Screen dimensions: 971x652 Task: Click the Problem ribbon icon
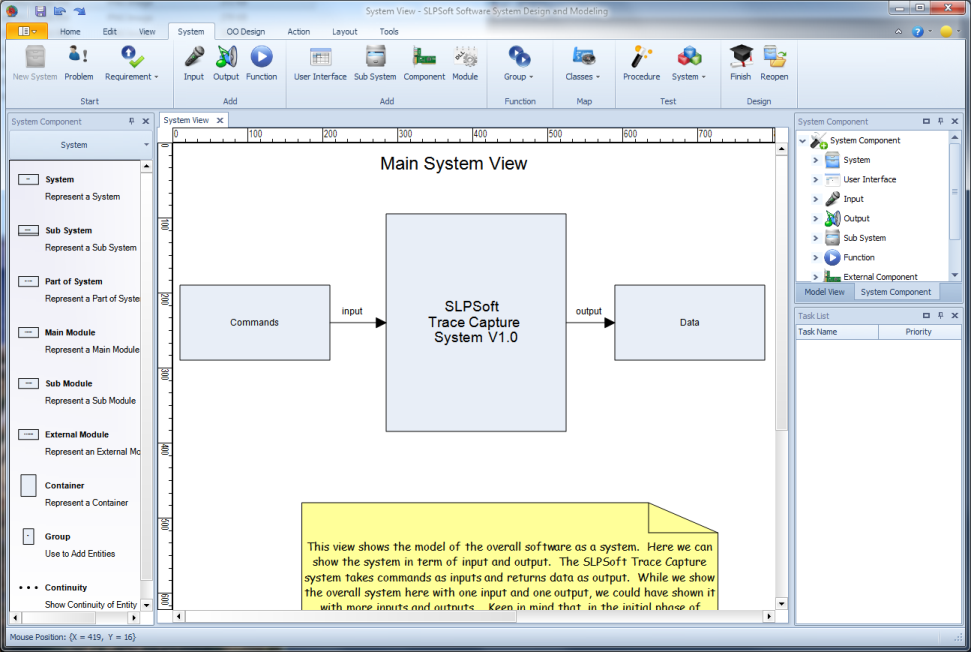click(79, 63)
